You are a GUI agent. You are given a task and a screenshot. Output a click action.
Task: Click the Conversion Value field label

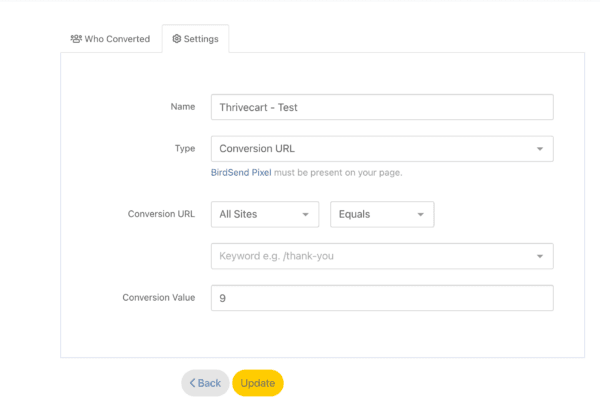coord(158,297)
